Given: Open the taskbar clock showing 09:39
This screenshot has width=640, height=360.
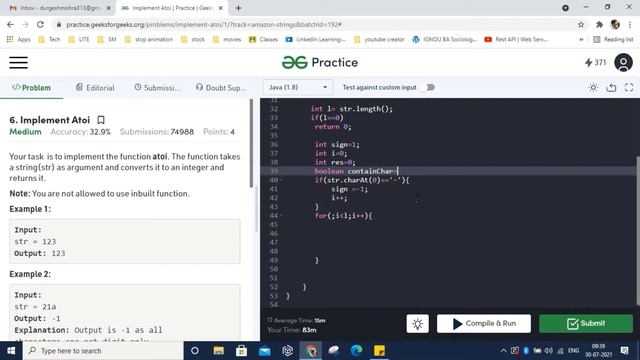Looking at the screenshot, I should pos(598,351).
